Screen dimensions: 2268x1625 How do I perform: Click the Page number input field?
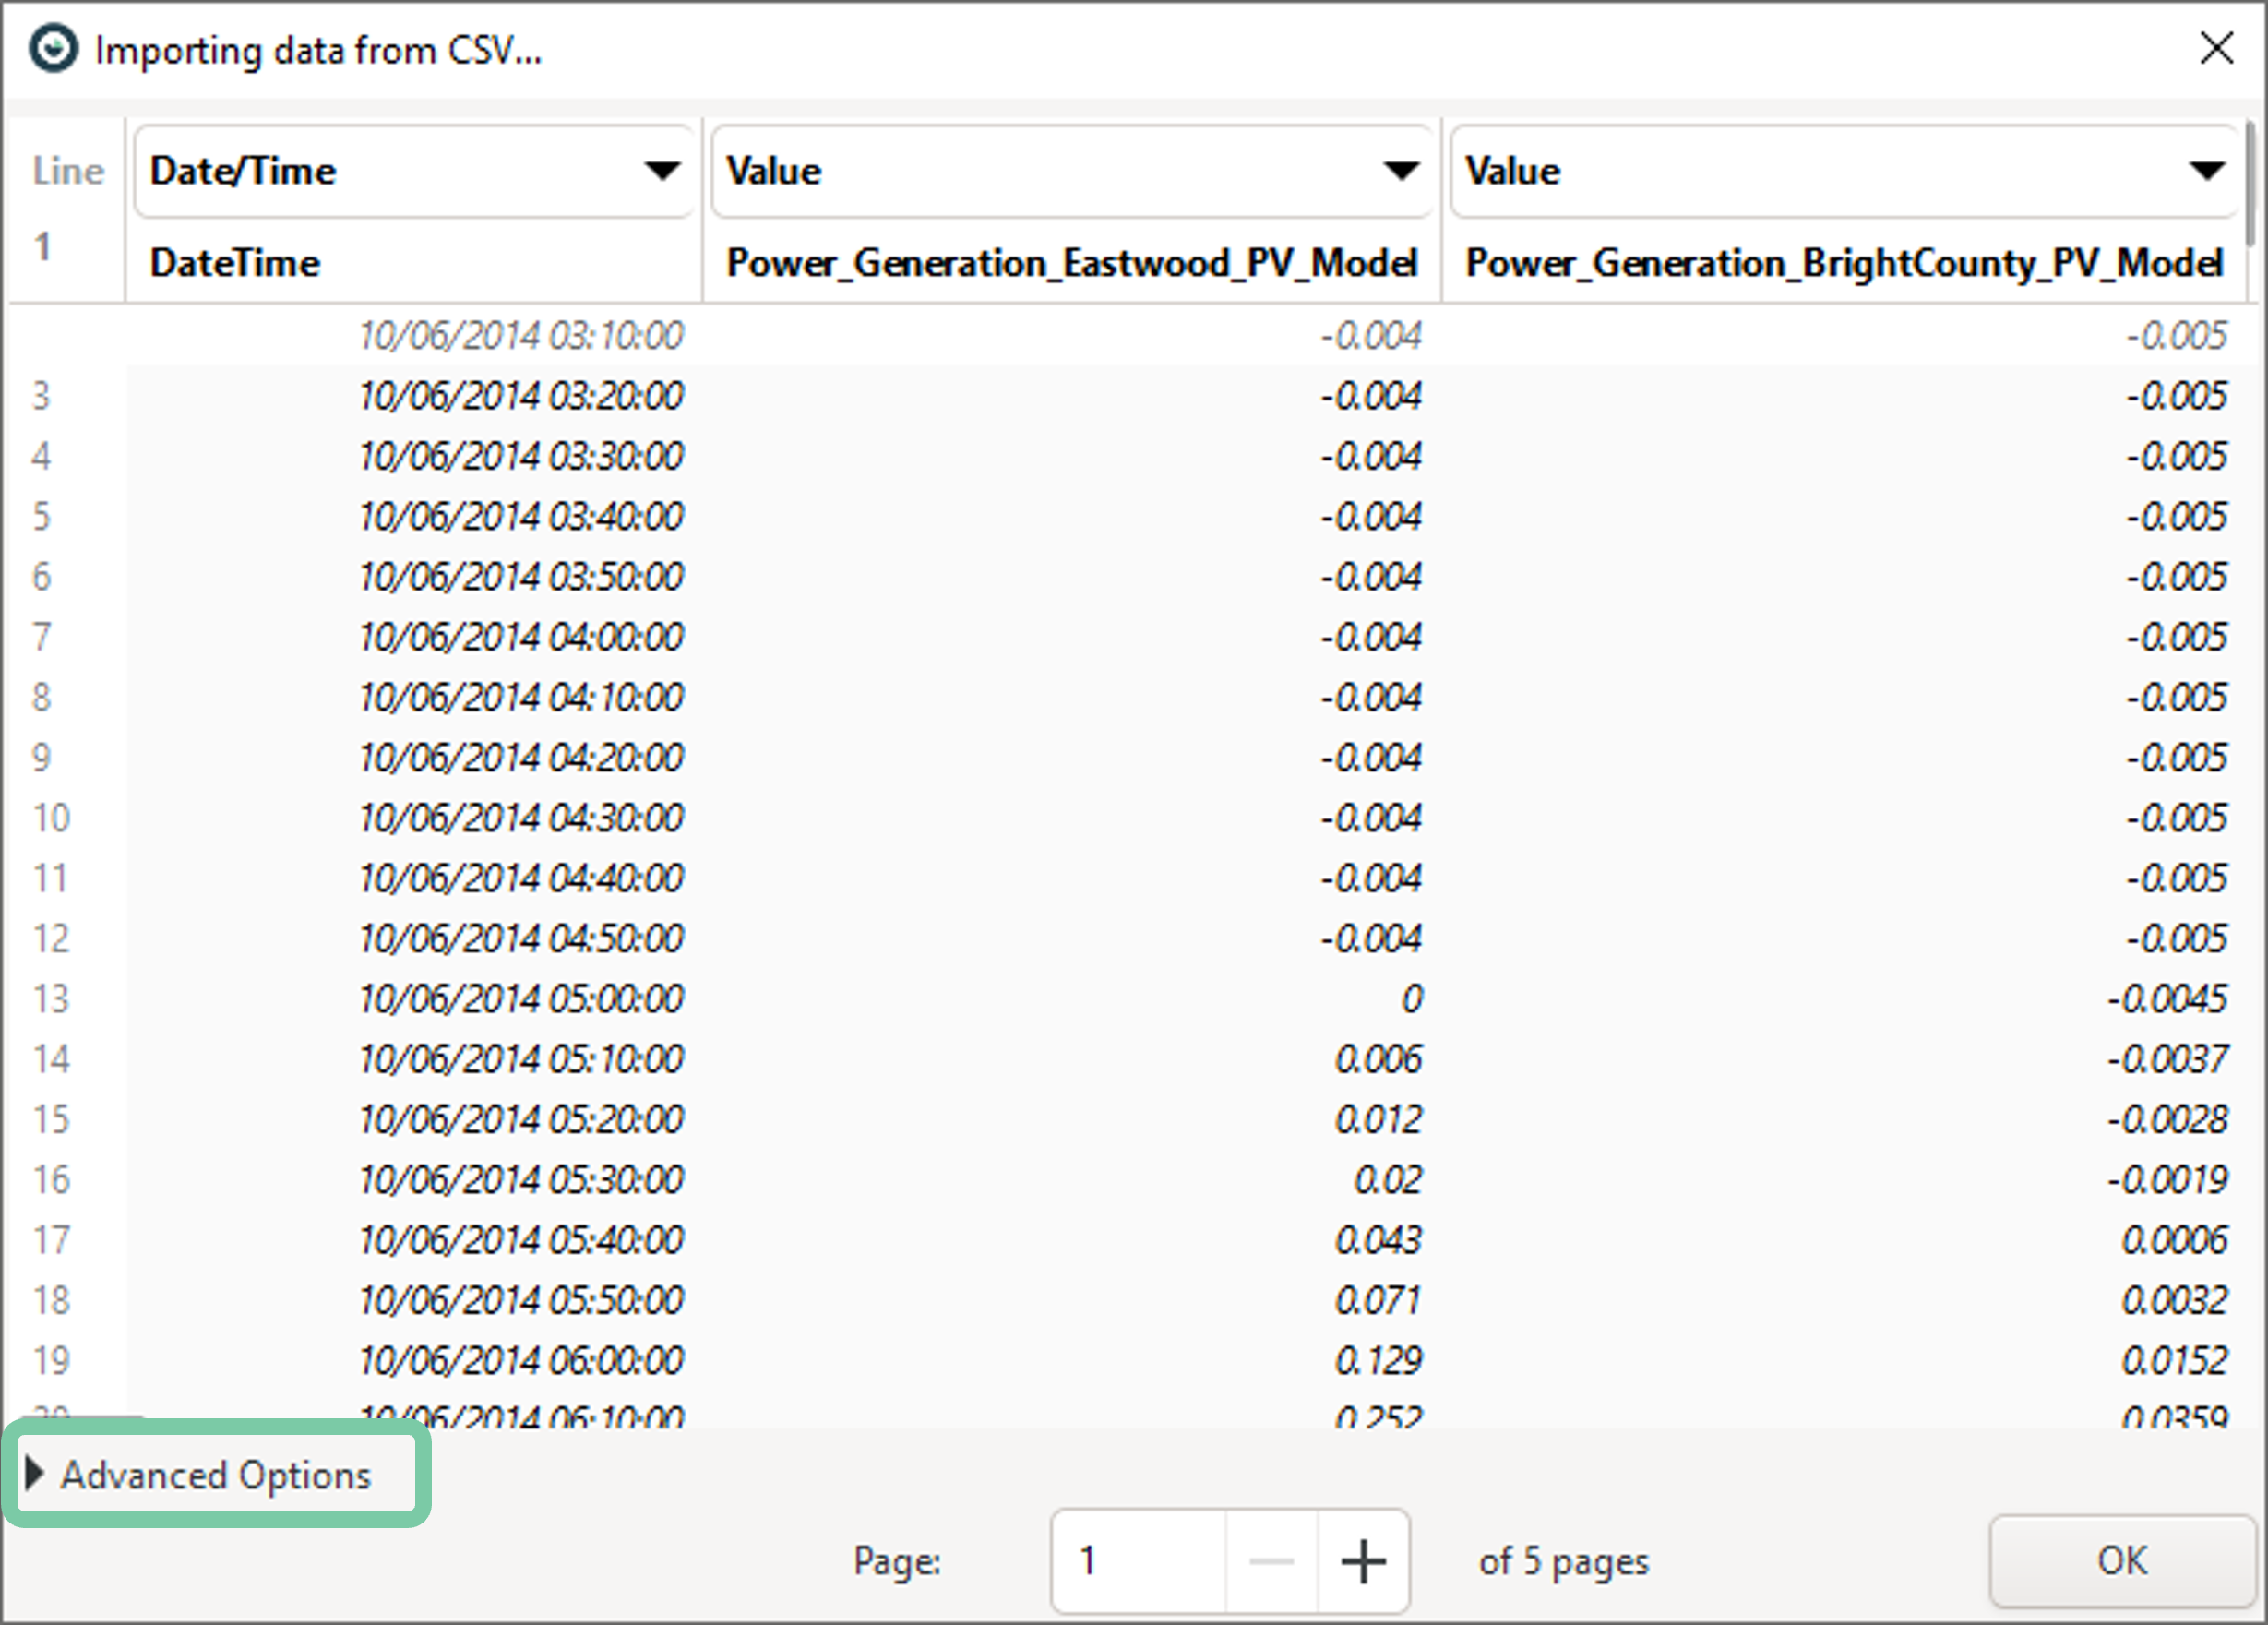tap(1138, 1561)
